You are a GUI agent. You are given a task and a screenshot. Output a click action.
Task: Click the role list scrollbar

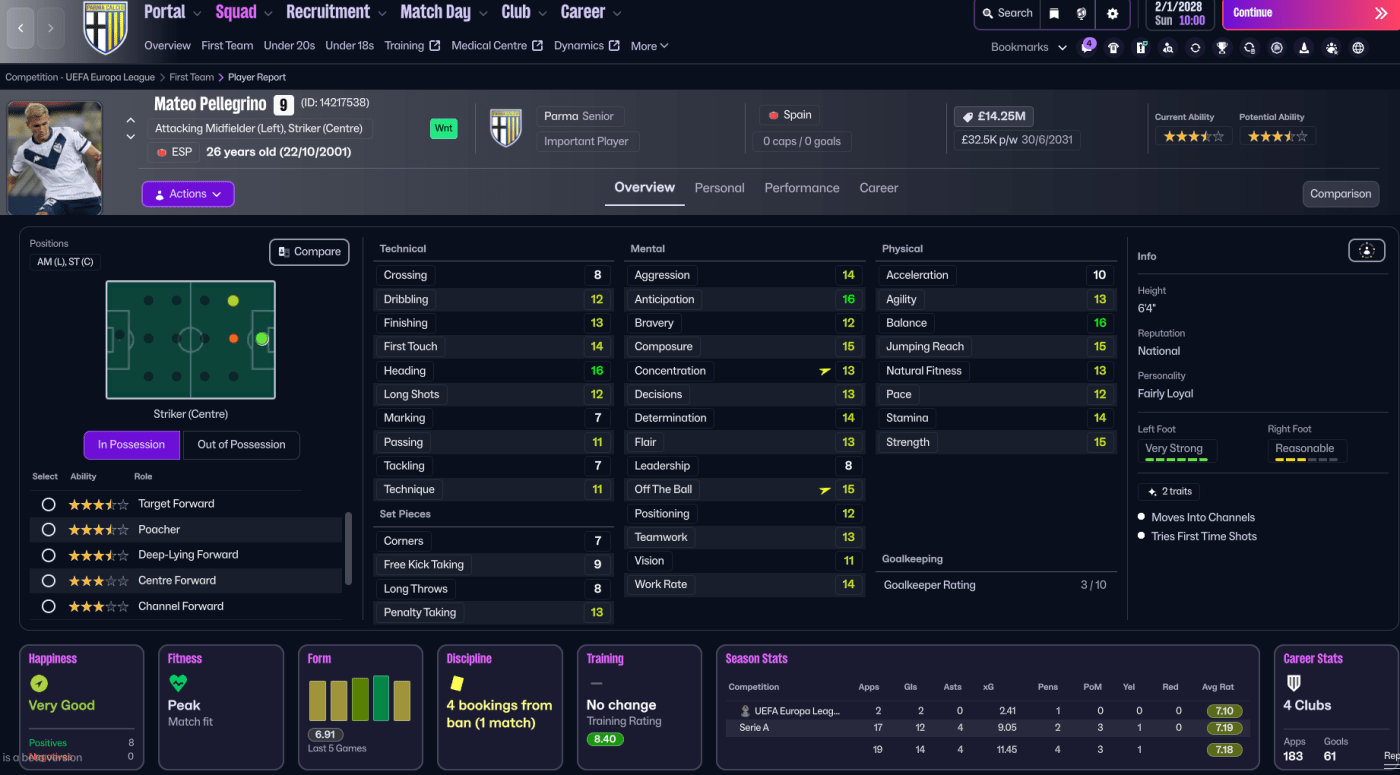[x=348, y=548]
